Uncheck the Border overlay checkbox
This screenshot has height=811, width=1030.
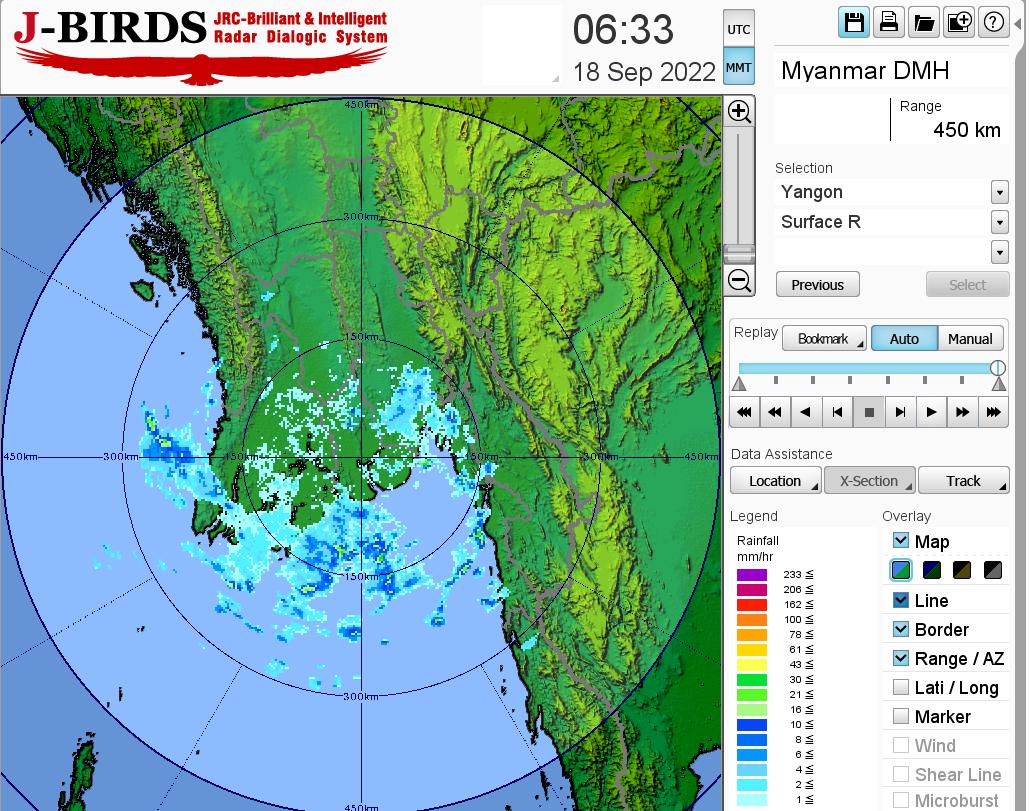[901, 629]
